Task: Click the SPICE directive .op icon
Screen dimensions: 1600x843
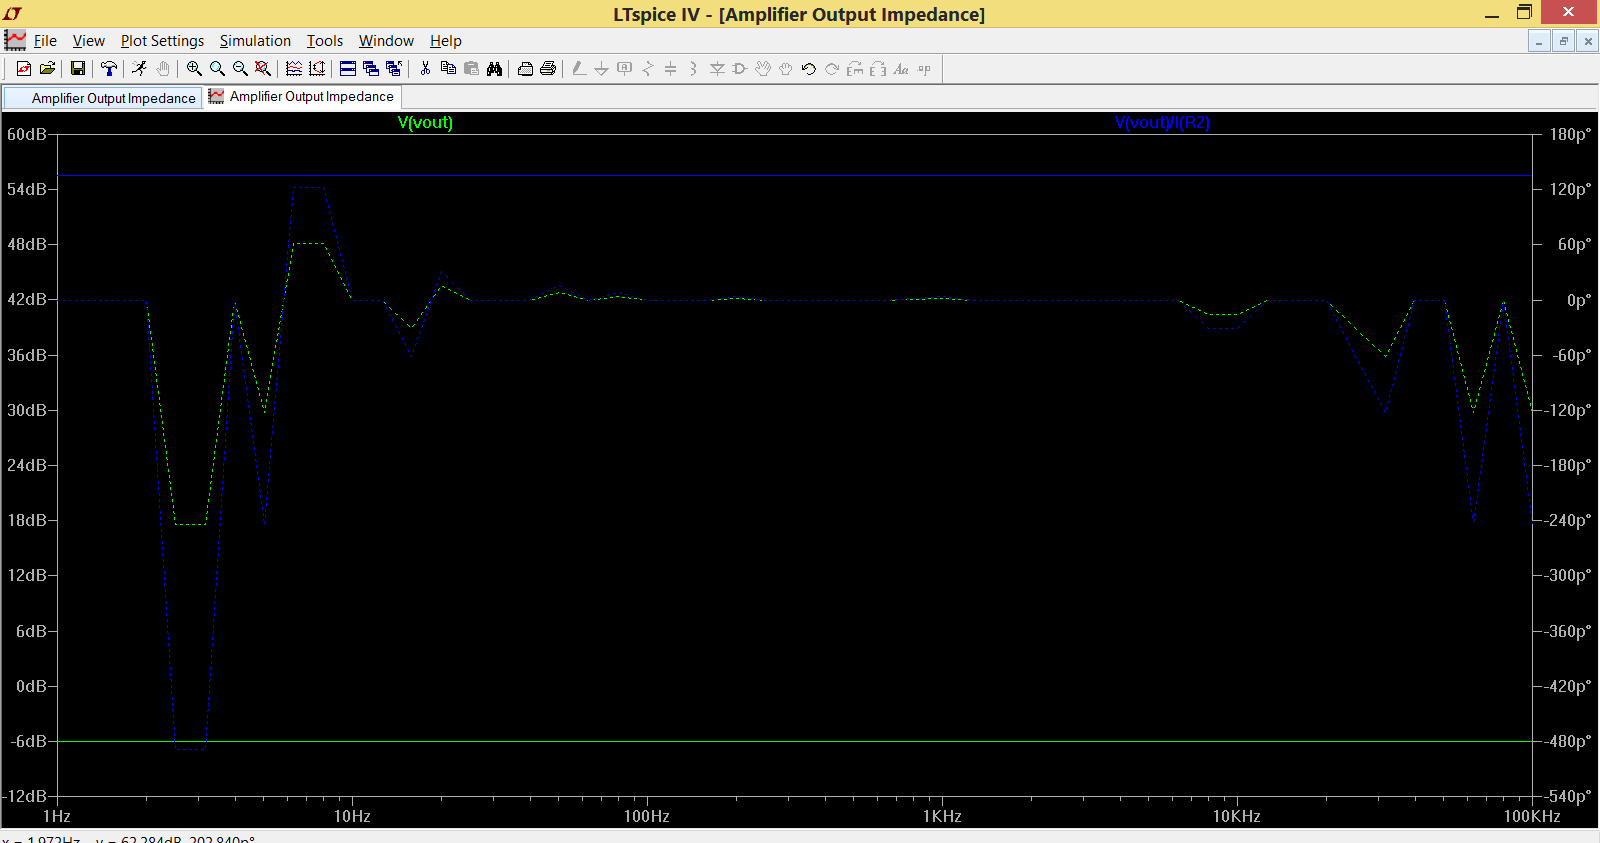Action: [924, 69]
